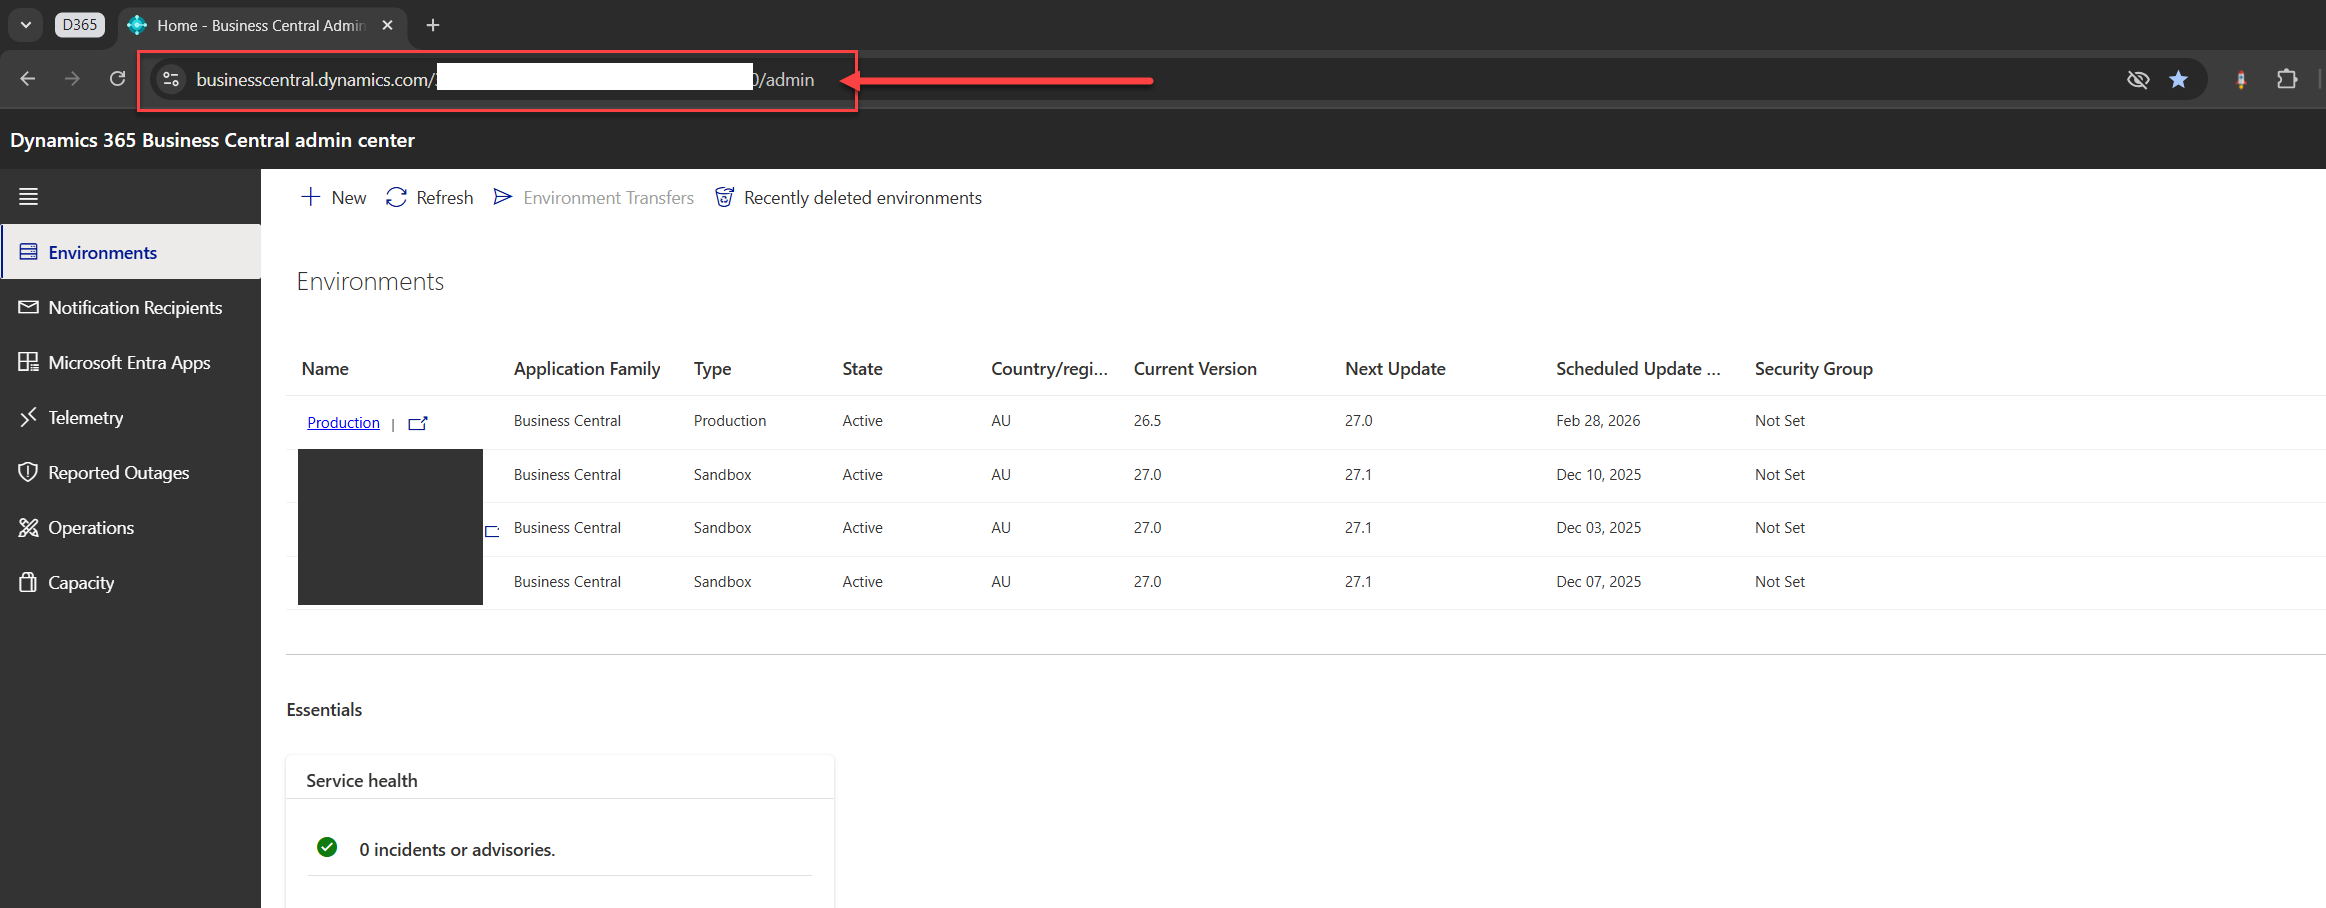Click the 26.5 current version cell
The height and width of the screenshot is (908, 2326).
coord(1147,420)
